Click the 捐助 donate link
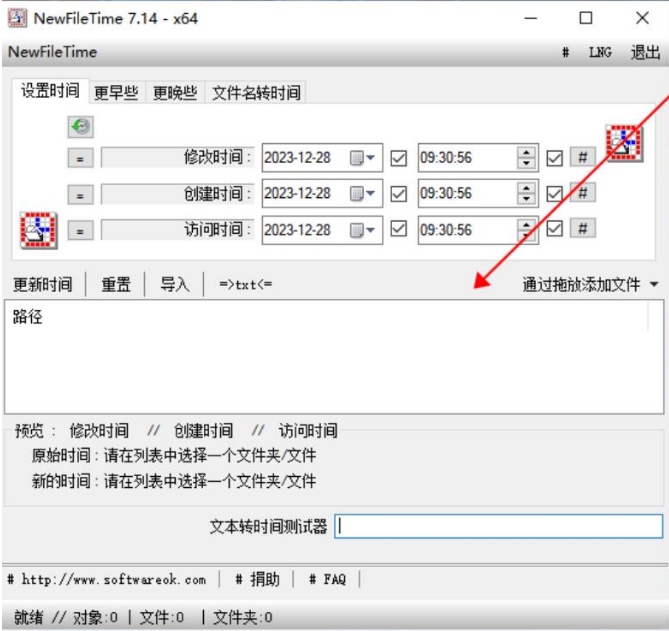Image resolution: width=669 pixels, height=631 pixels. tap(258, 580)
